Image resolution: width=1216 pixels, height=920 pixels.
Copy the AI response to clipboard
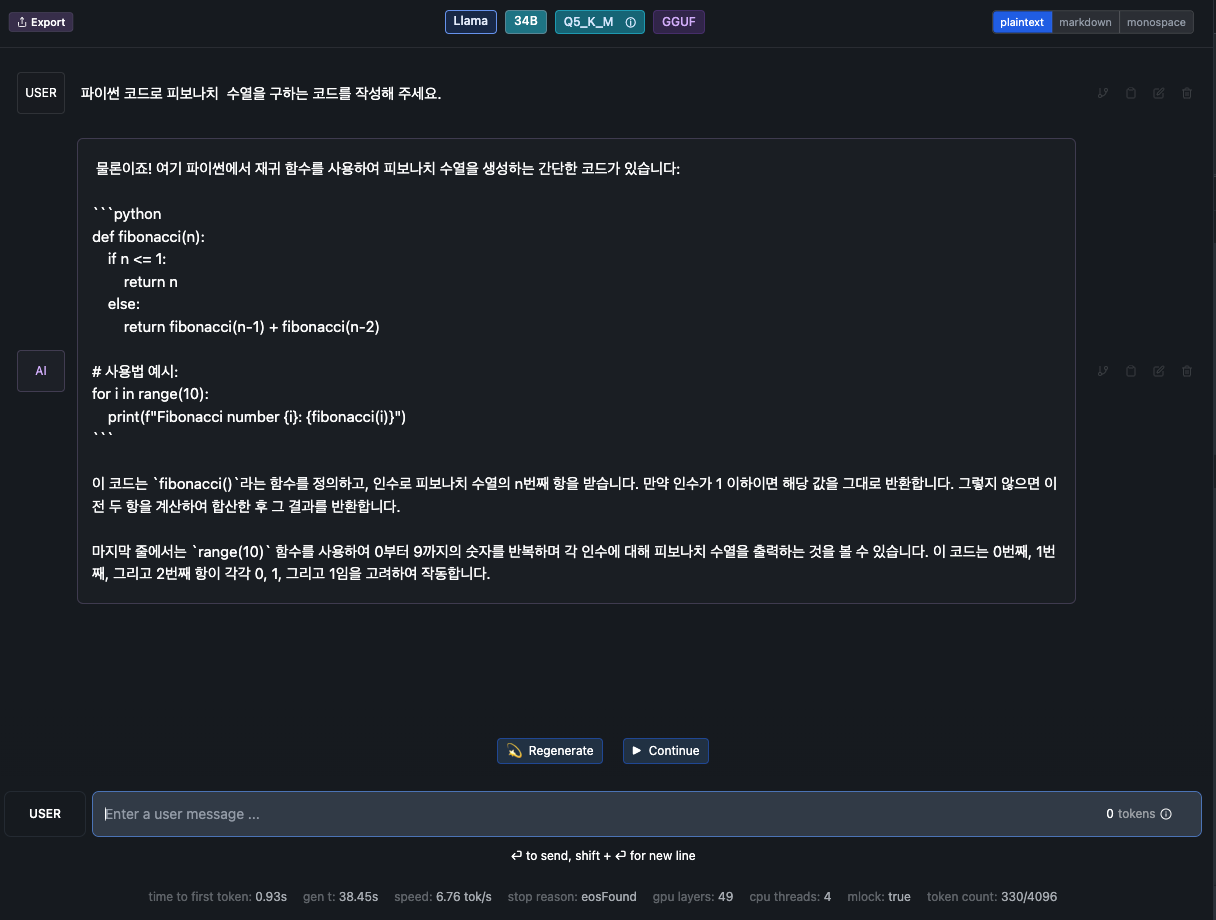[x=1131, y=371]
